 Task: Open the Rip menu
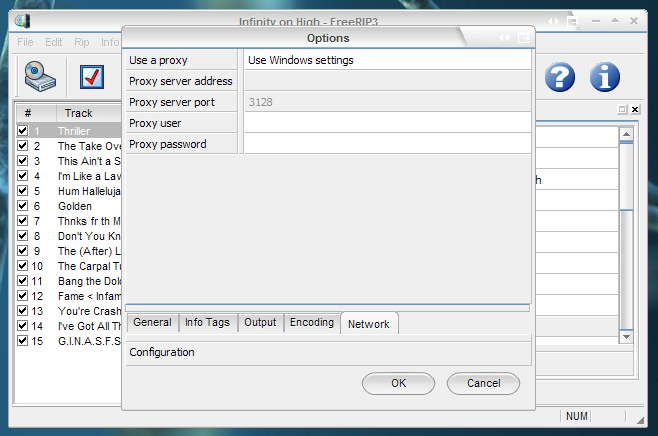(x=82, y=42)
